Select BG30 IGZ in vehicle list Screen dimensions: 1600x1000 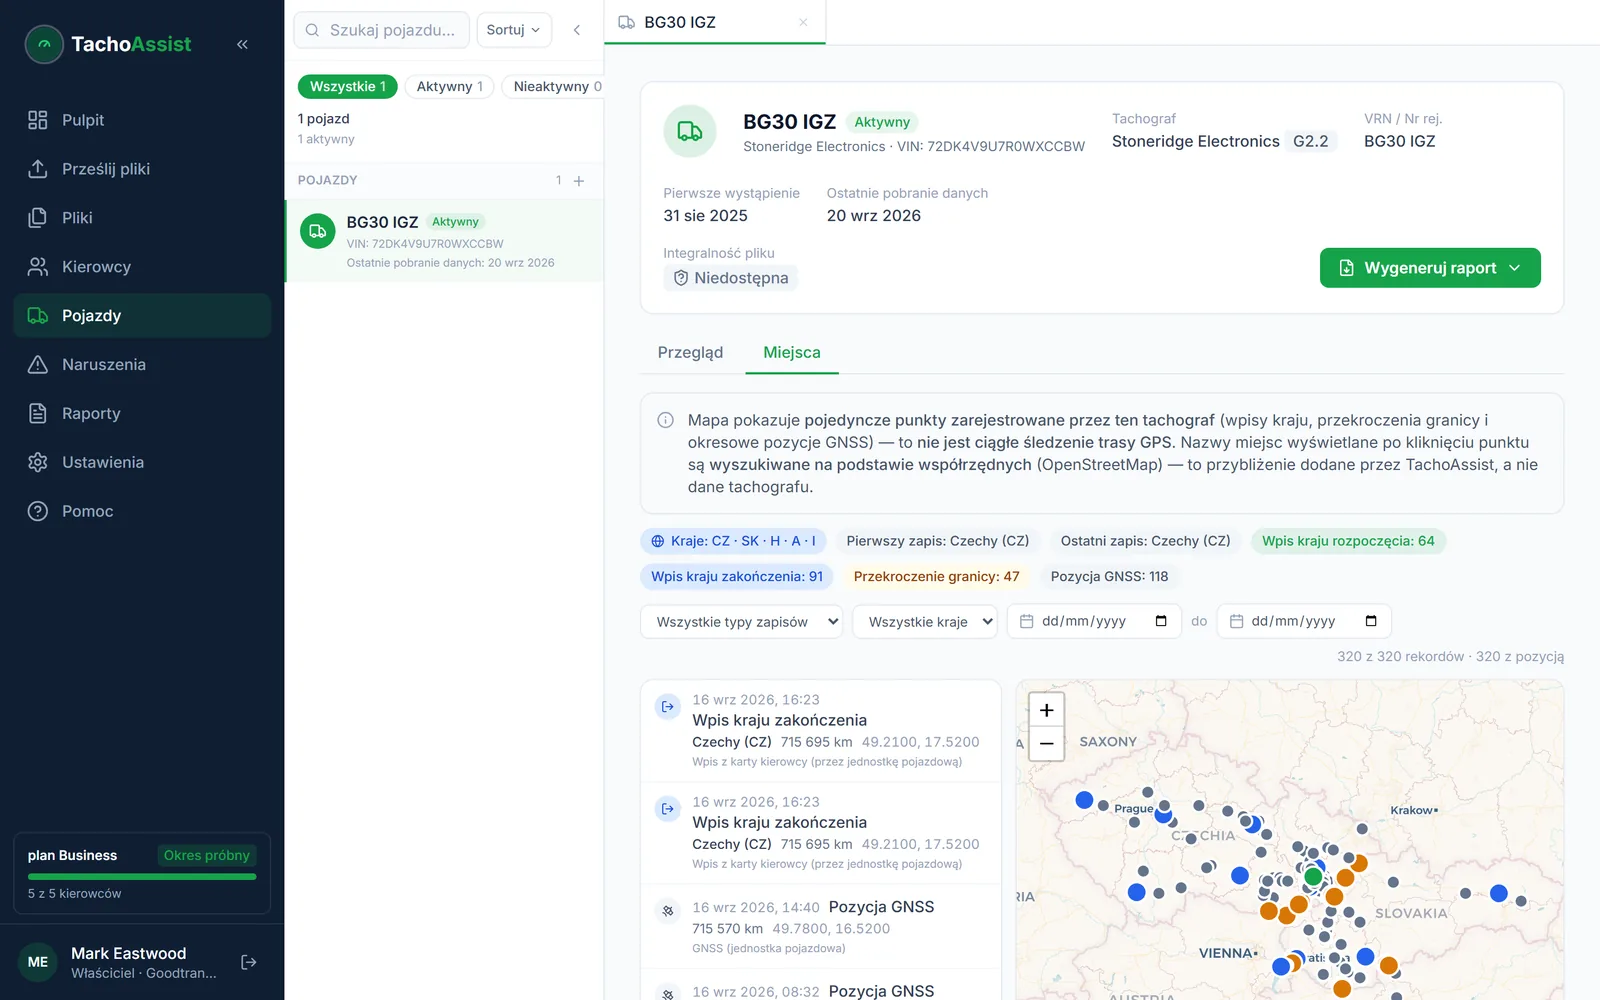point(445,241)
